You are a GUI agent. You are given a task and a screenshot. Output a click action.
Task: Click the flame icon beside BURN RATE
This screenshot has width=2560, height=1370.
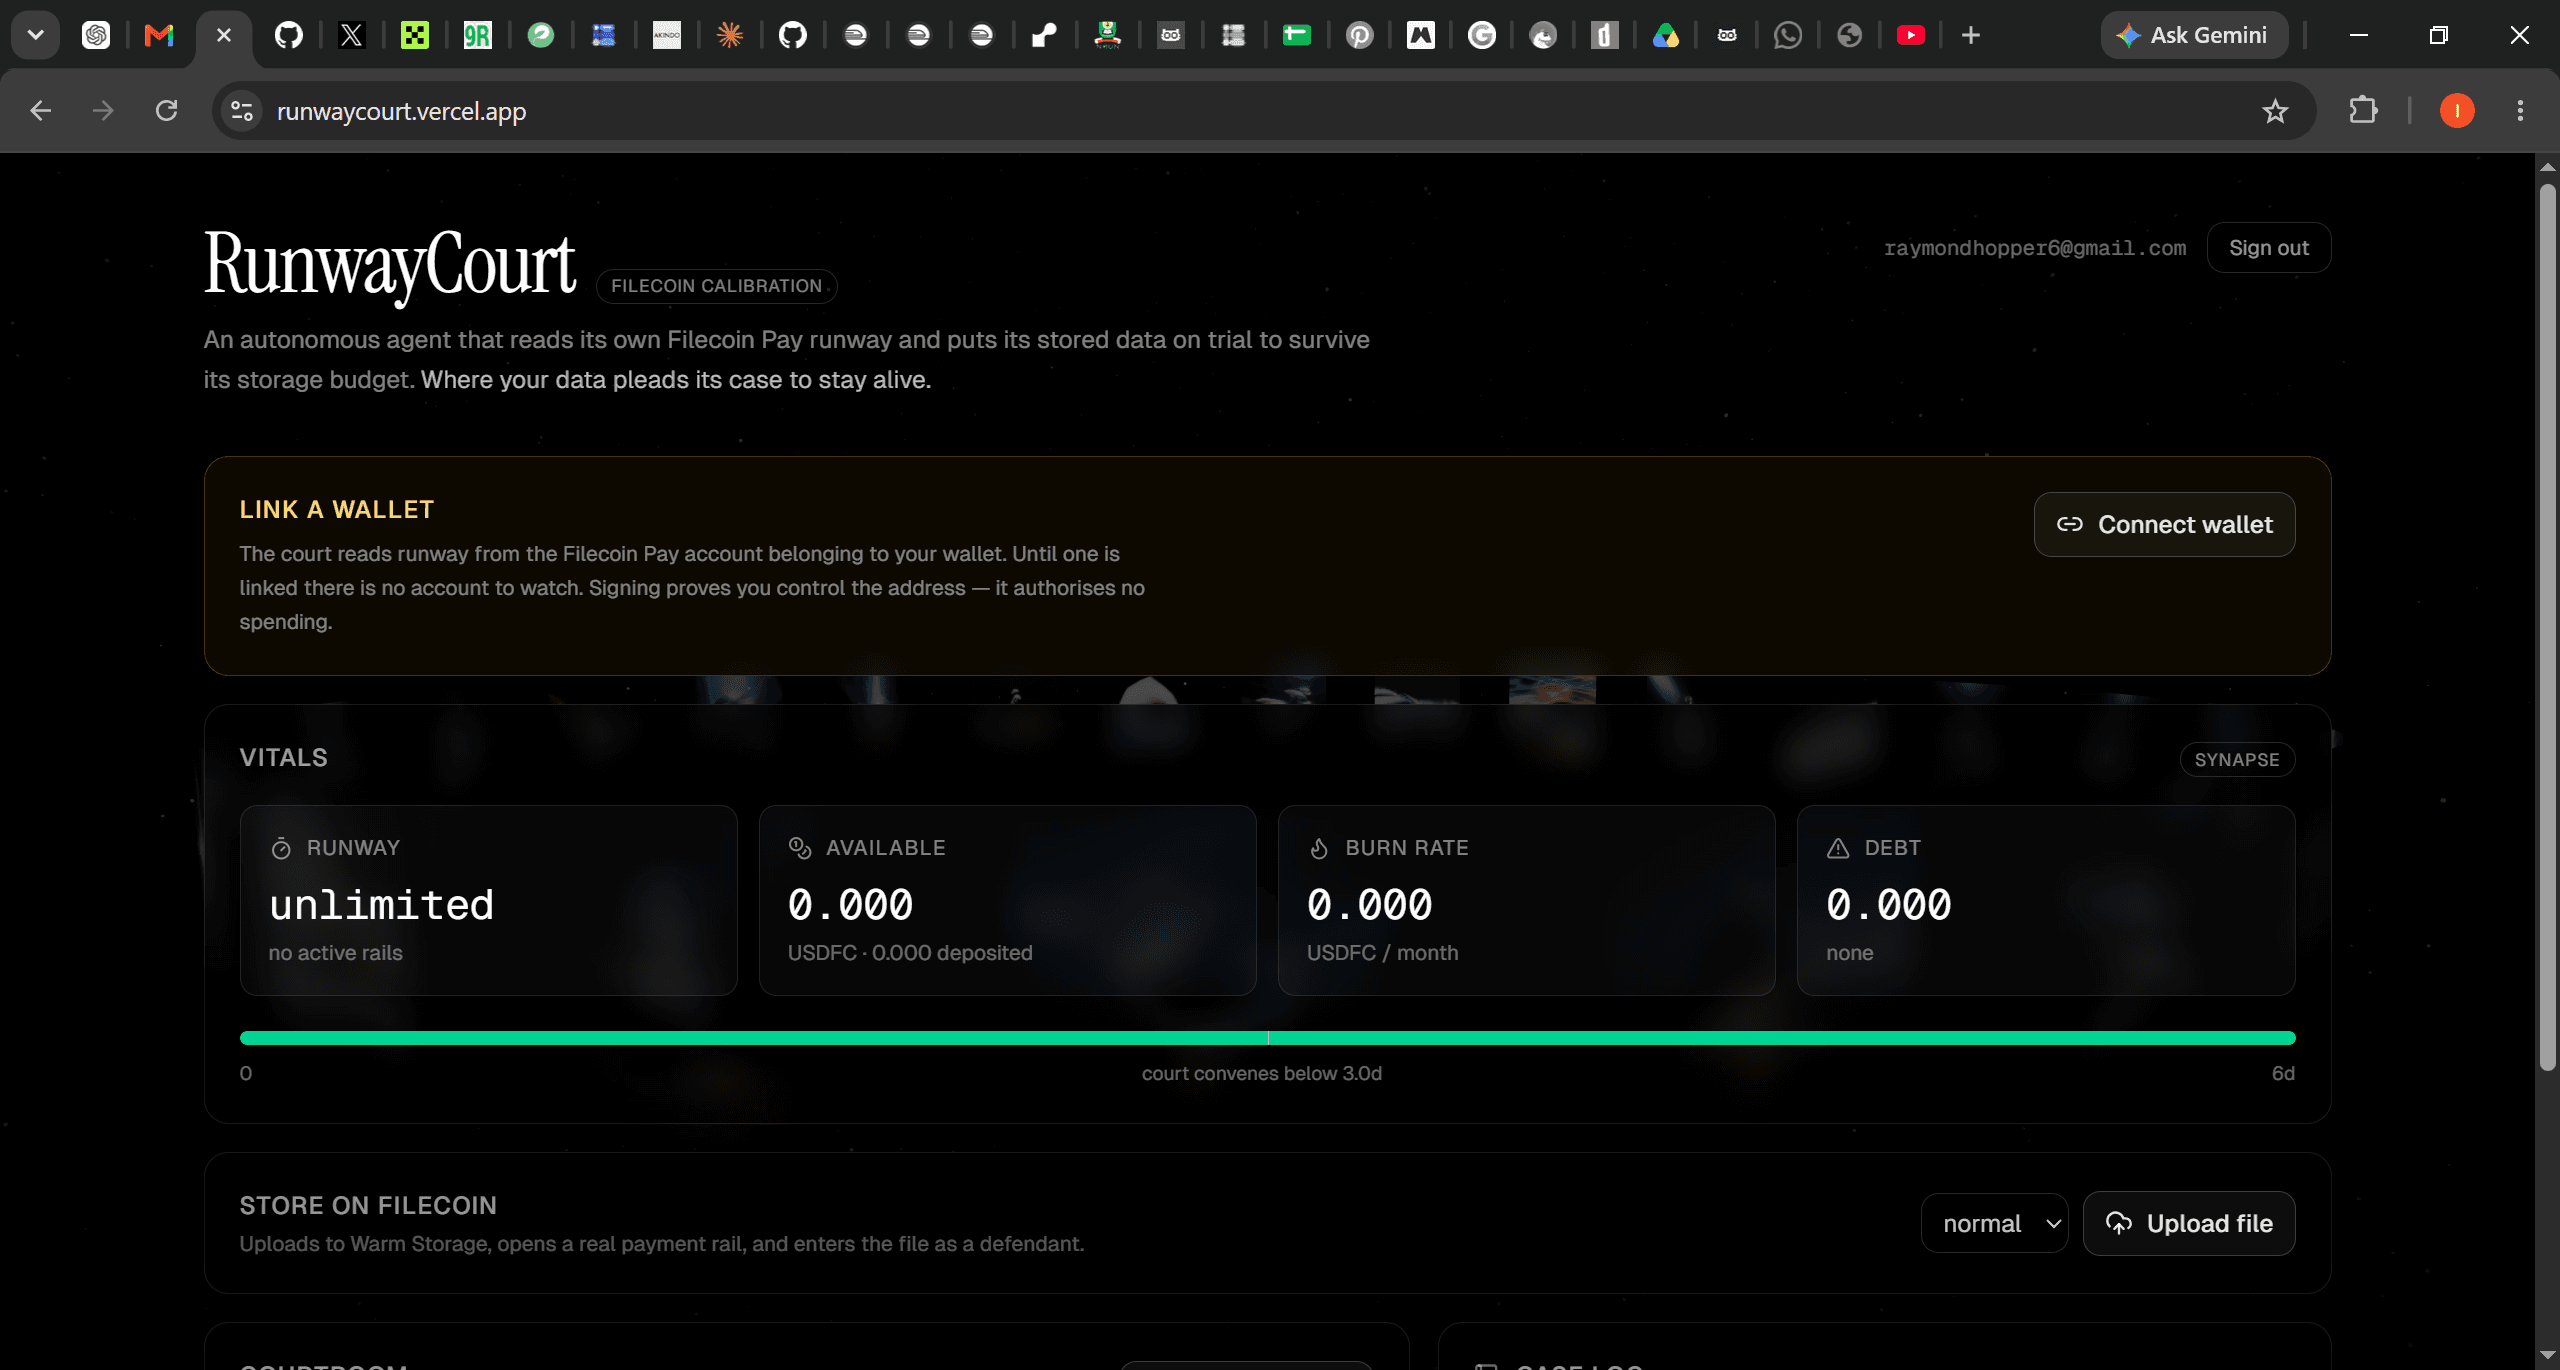(x=1319, y=848)
